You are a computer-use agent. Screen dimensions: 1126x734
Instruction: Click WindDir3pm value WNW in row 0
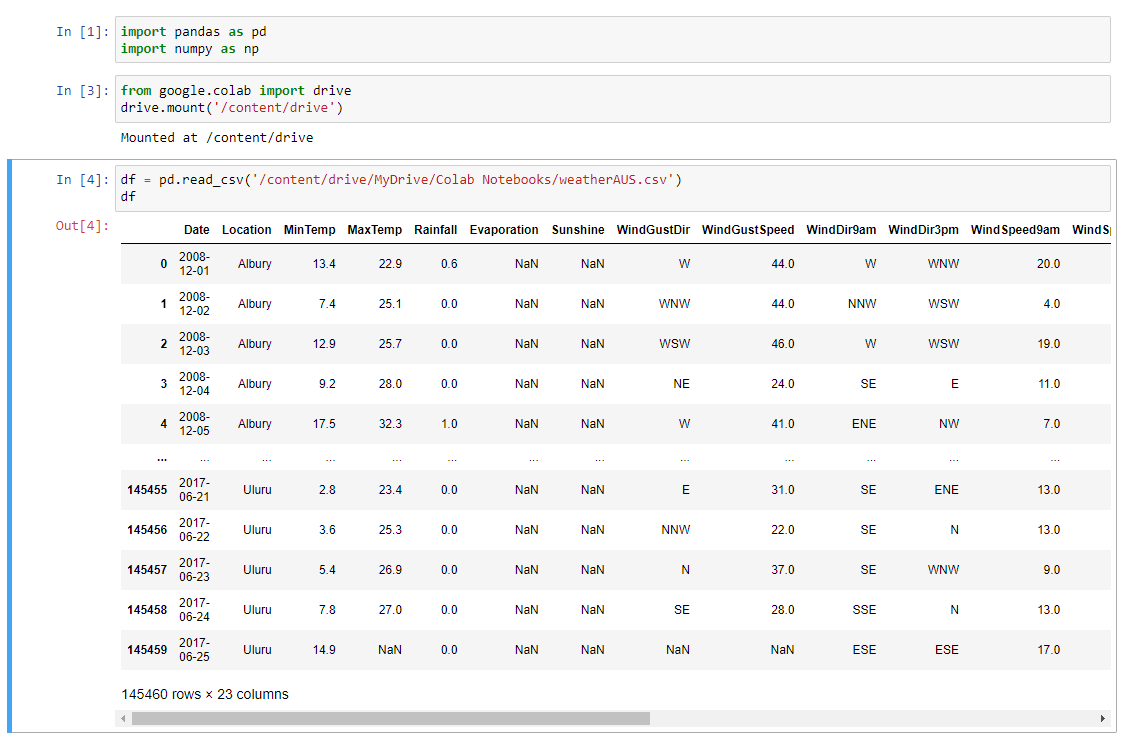tap(944, 264)
